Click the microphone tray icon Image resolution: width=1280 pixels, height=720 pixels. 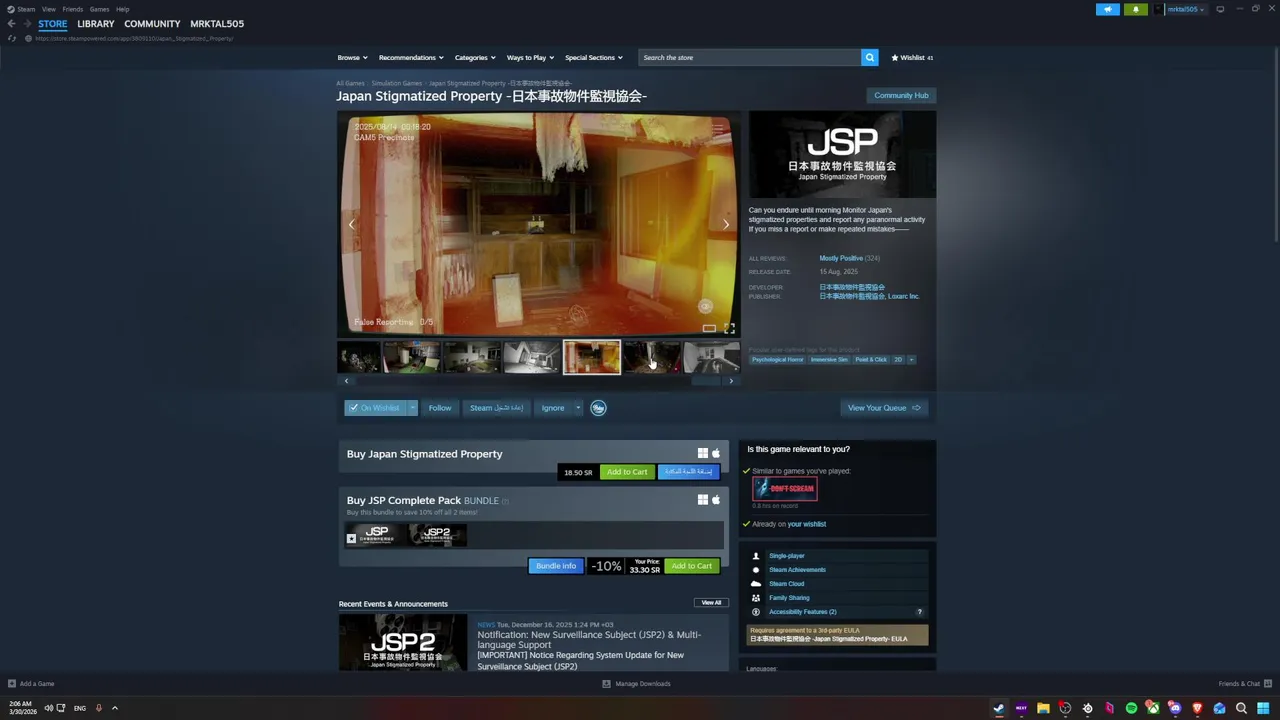[98, 708]
